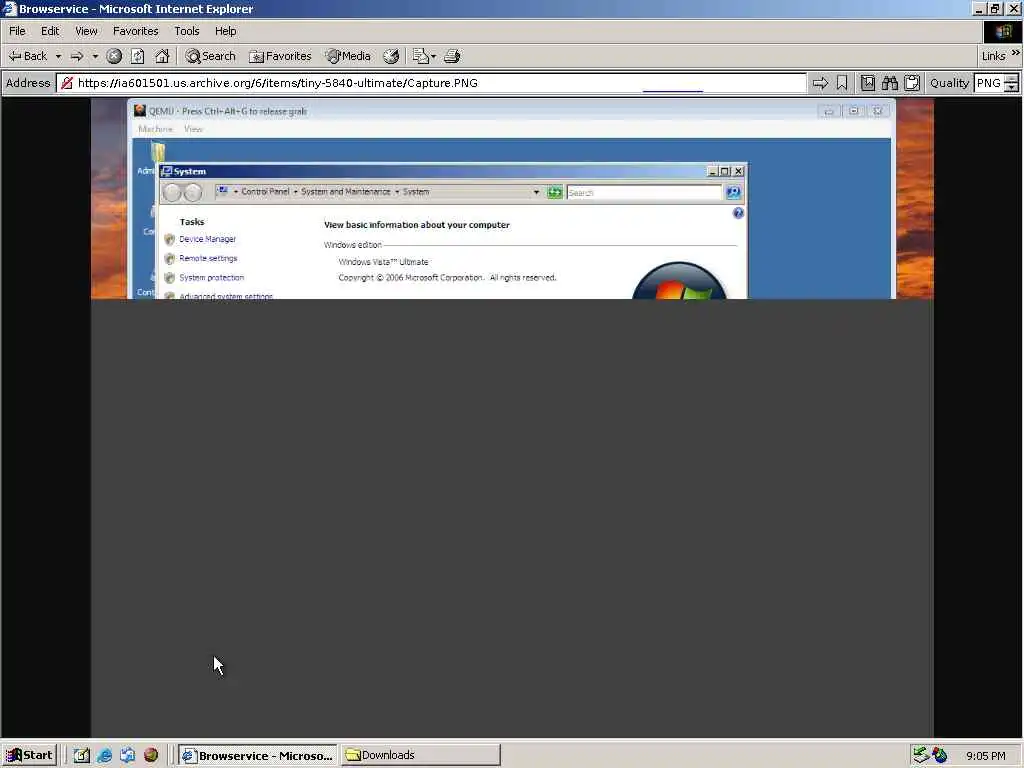Click the Windows flag throbber icon
Viewport: 1024px width, 768px height.
click(x=1003, y=31)
